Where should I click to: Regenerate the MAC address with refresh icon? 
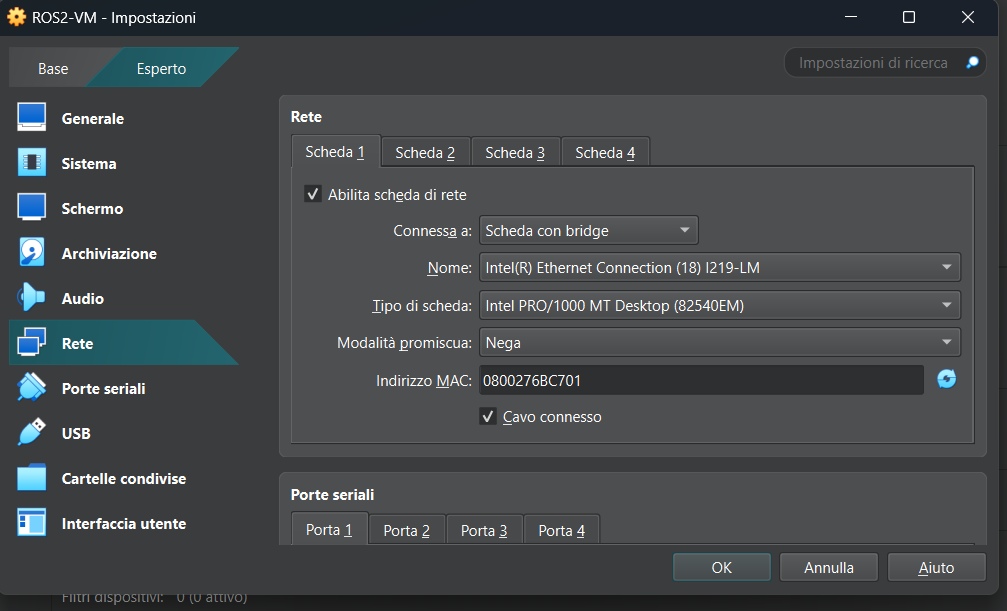(x=946, y=380)
